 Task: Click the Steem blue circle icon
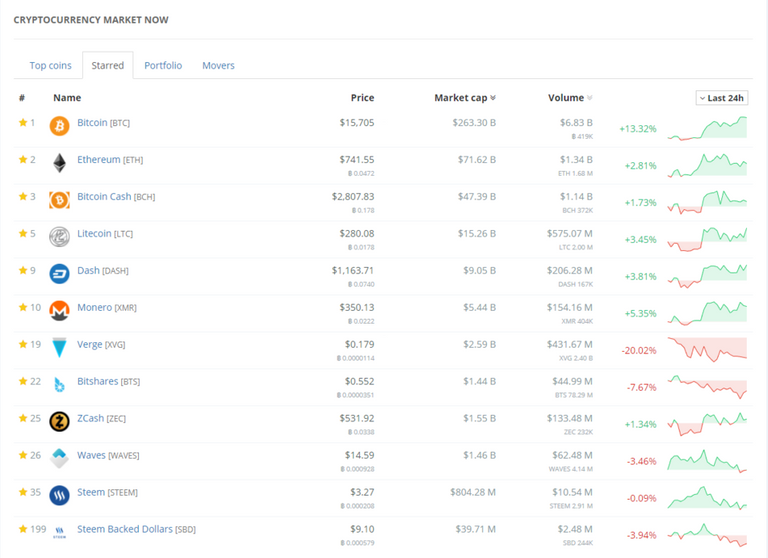[59, 495]
